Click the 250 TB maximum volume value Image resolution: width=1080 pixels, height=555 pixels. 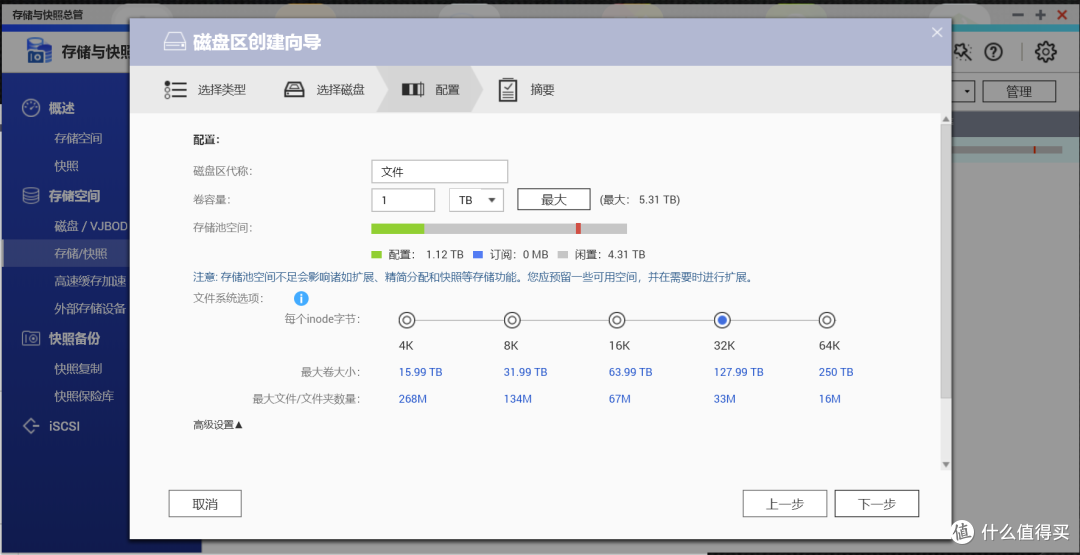tap(836, 372)
